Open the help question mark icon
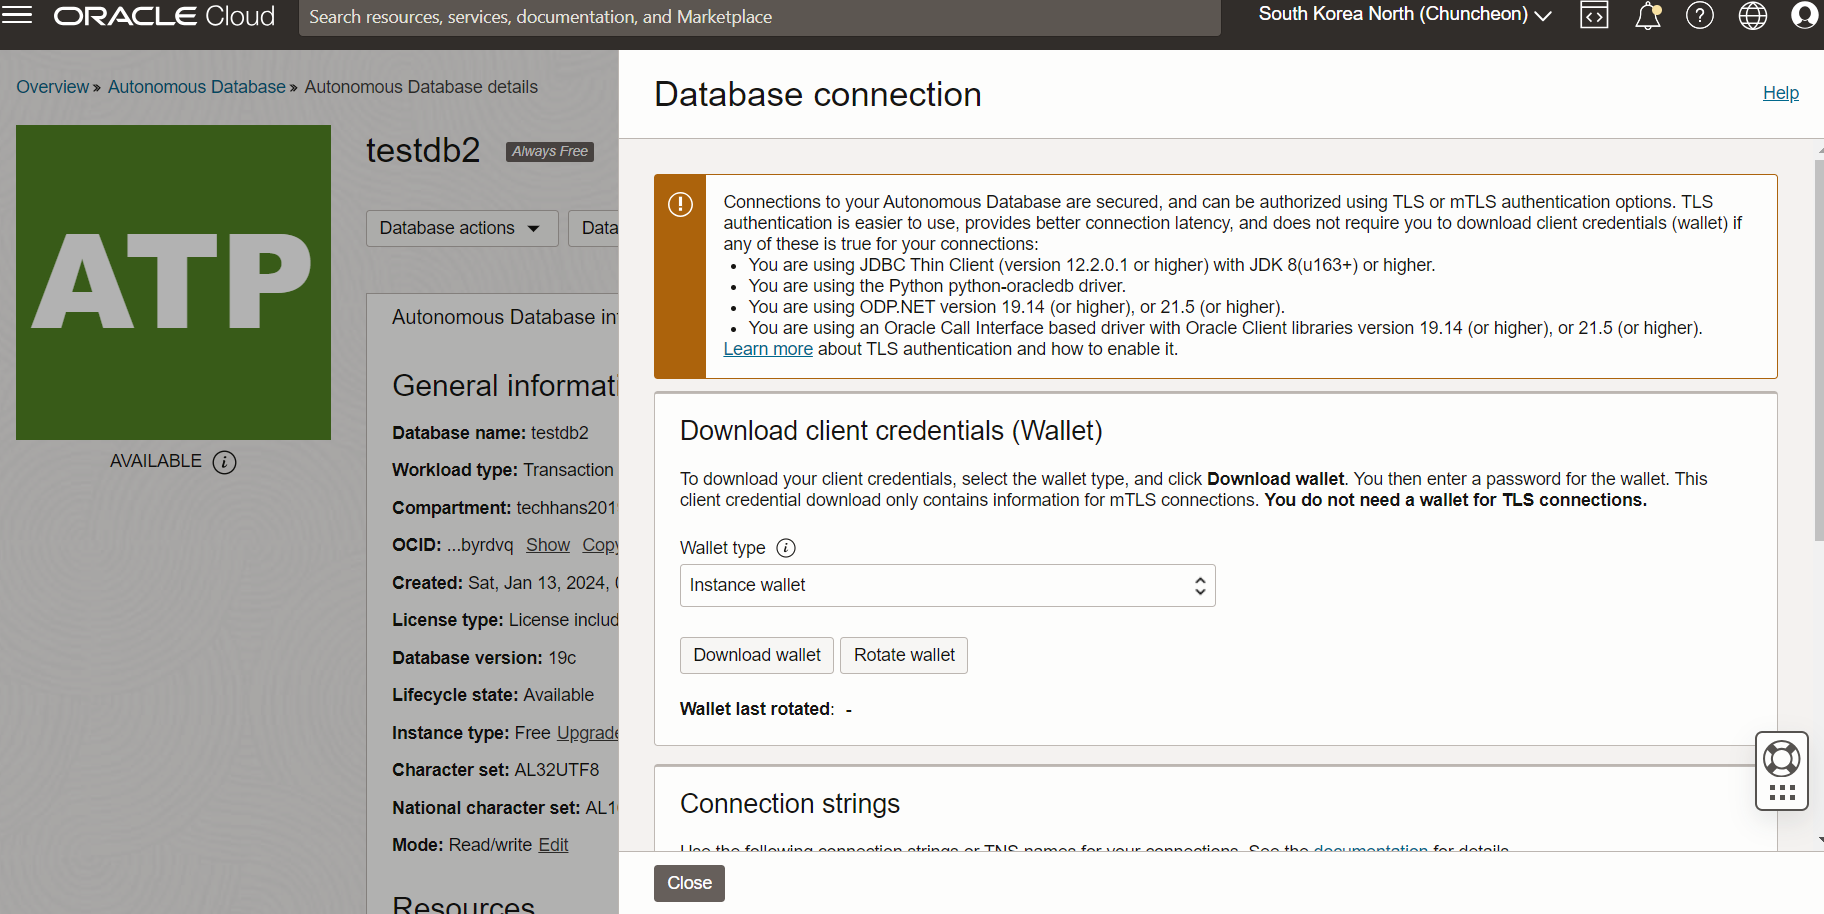This screenshot has height=914, width=1824. [1700, 15]
